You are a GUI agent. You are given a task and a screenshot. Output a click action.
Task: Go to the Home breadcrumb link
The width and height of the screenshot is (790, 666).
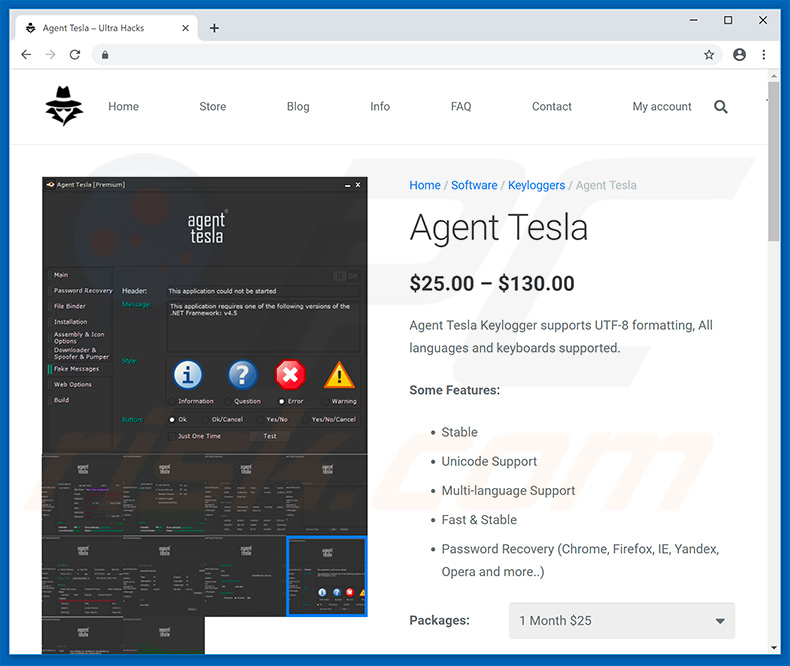click(424, 185)
